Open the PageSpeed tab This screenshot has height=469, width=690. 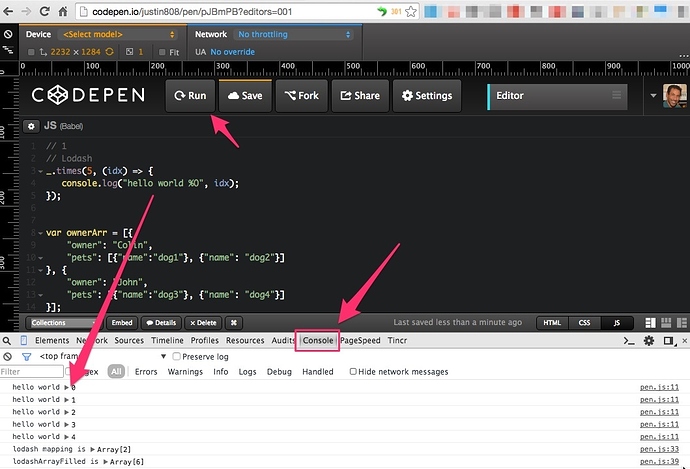[x=360, y=341]
